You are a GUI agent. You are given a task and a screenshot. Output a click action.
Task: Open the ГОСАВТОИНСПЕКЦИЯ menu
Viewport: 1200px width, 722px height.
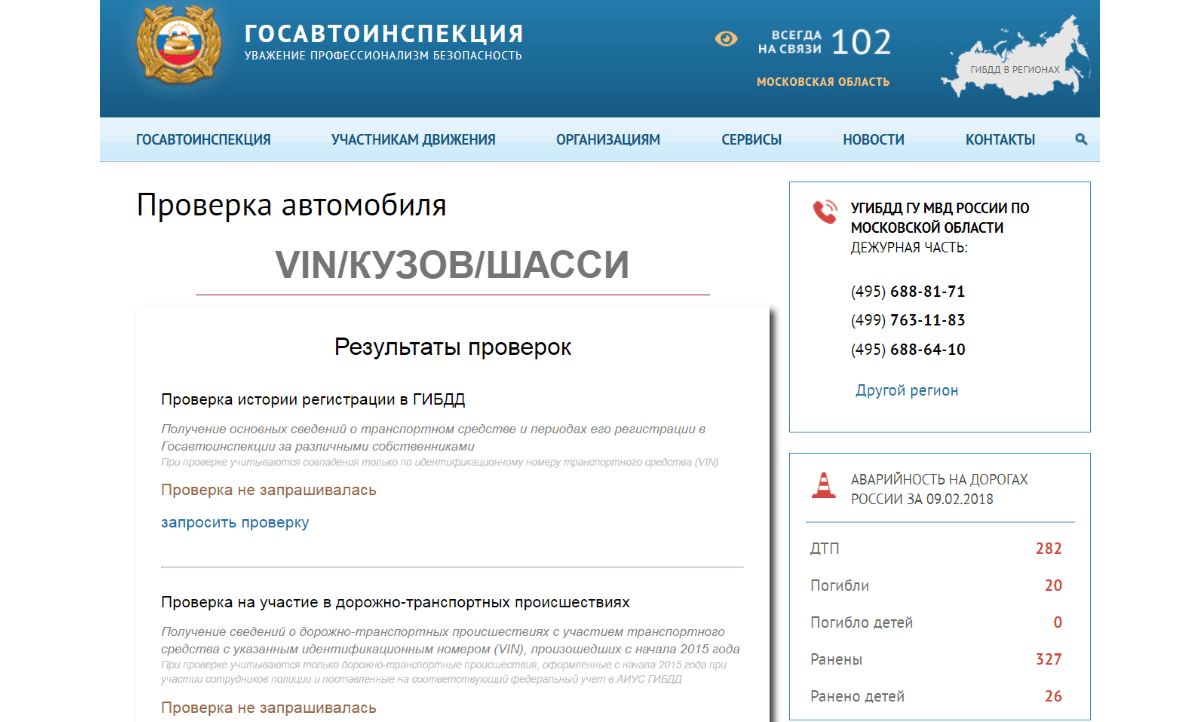point(204,139)
